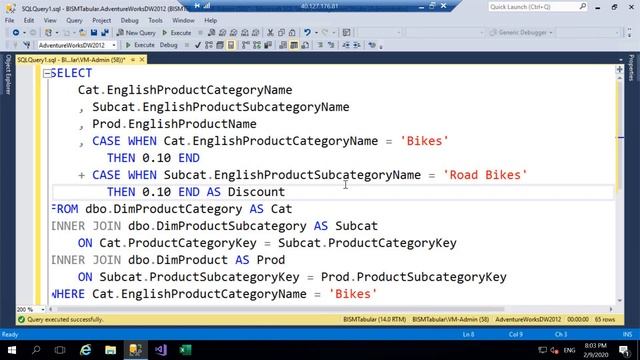Select the Results to Text option
640x360 pixels.
click(283, 45)
